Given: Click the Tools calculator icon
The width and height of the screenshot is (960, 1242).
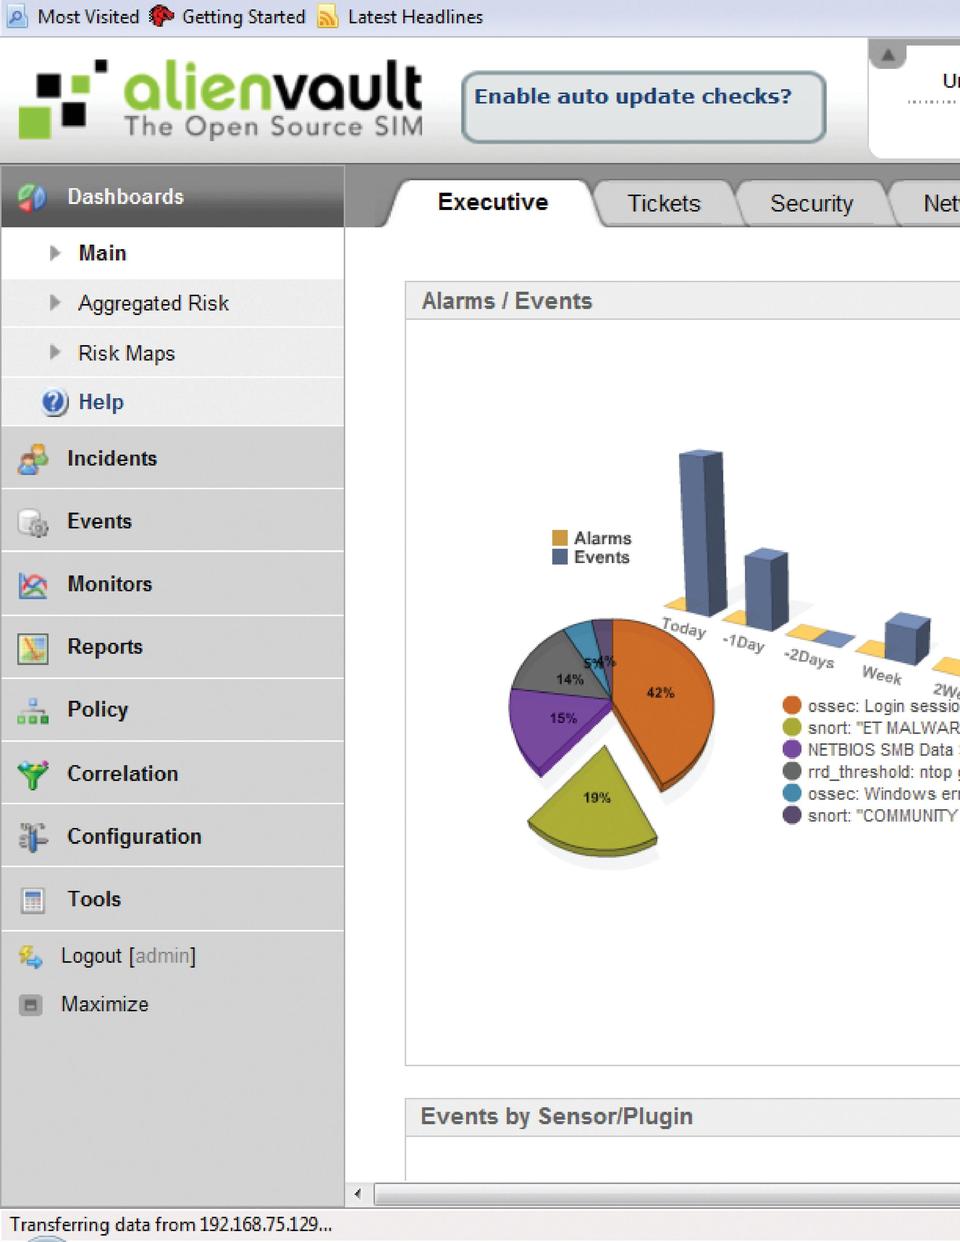Looking at the screenshot, I should click(x=33, y=900).
